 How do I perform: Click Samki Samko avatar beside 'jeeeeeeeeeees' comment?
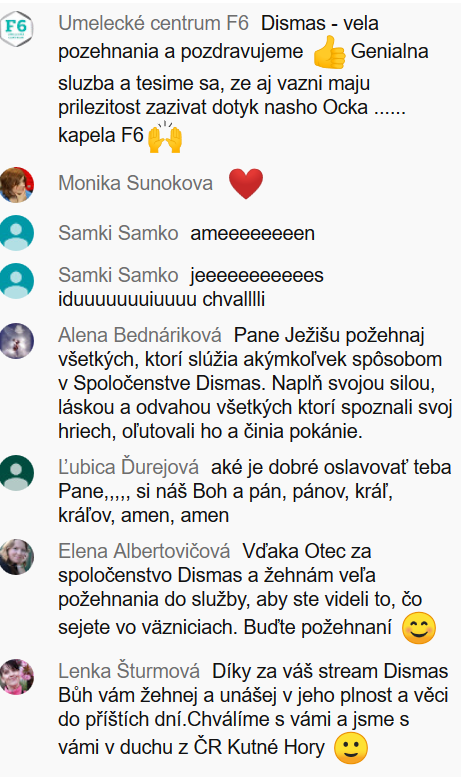click(x=17, y=281)
